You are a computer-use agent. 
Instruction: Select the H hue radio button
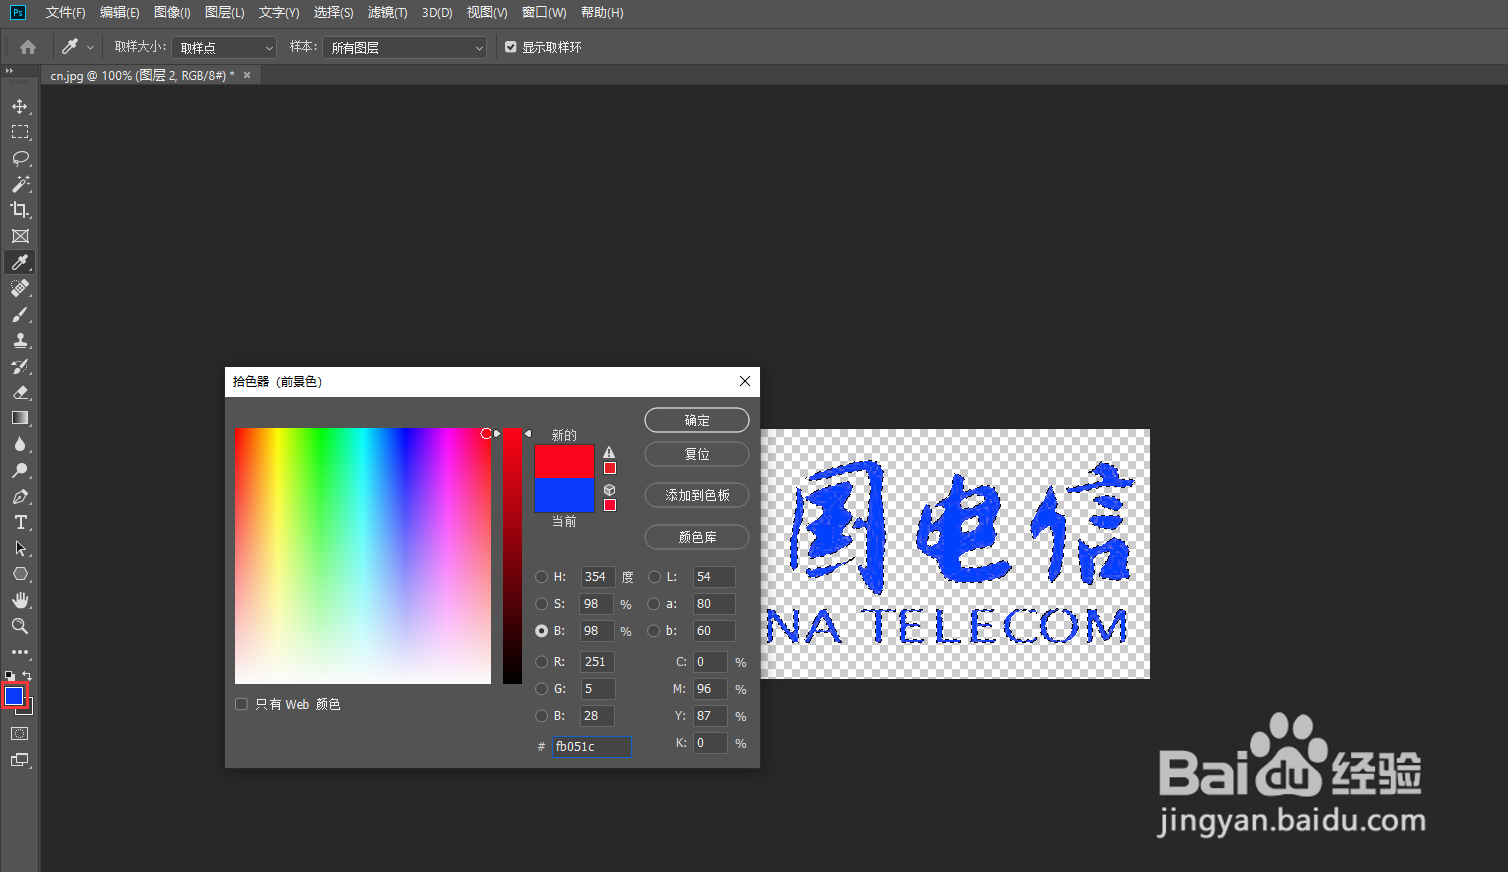click(x=541, y=577)
